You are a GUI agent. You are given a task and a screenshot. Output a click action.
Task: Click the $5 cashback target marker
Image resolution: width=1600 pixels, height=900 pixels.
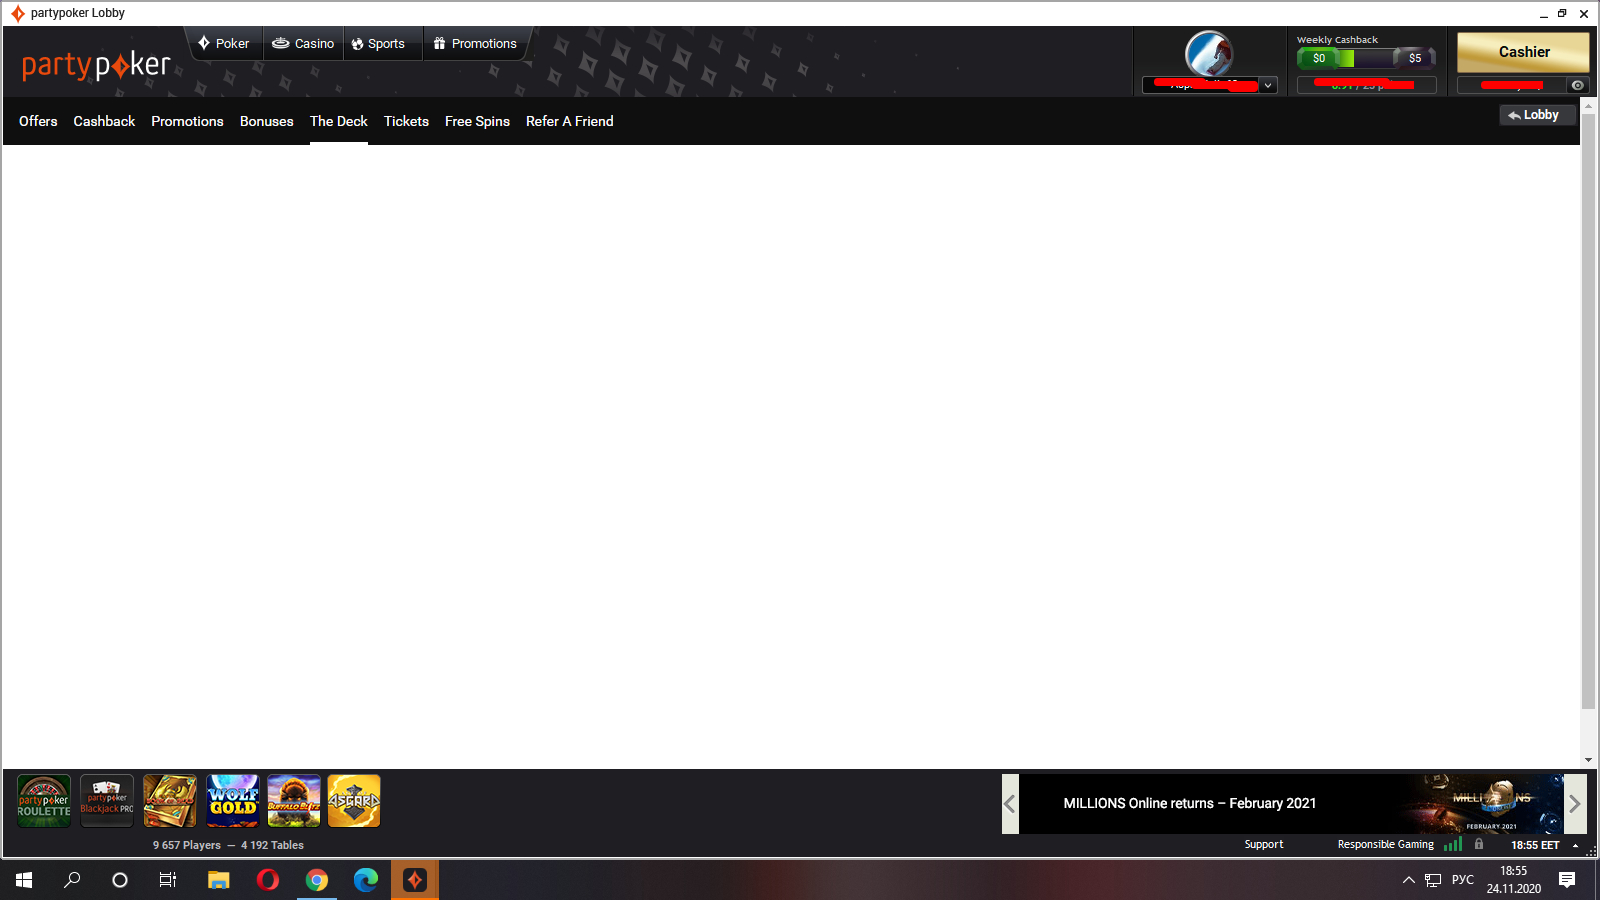point(1415,58)
